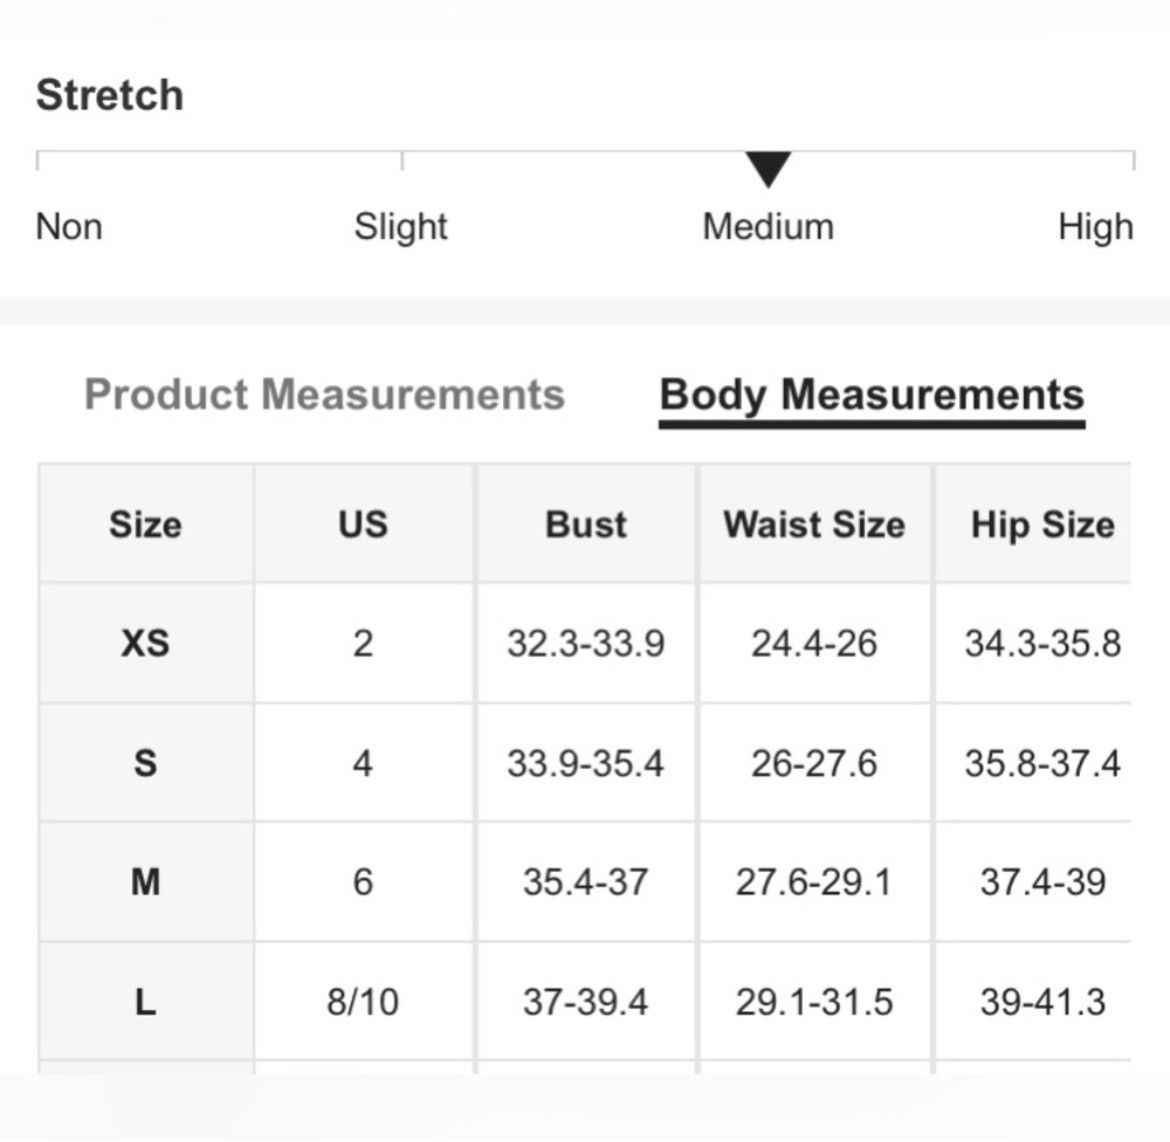The height and width of the screenshot is (1142, 1170).
Task: Click the Medium stretch label
Action: 768,226
